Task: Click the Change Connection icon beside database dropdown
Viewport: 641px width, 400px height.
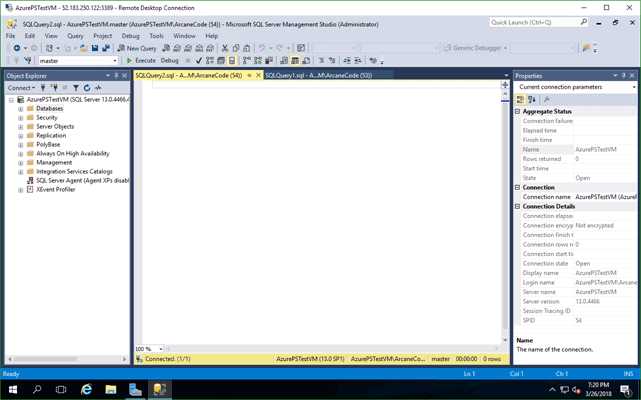Action: pos(28,61)
